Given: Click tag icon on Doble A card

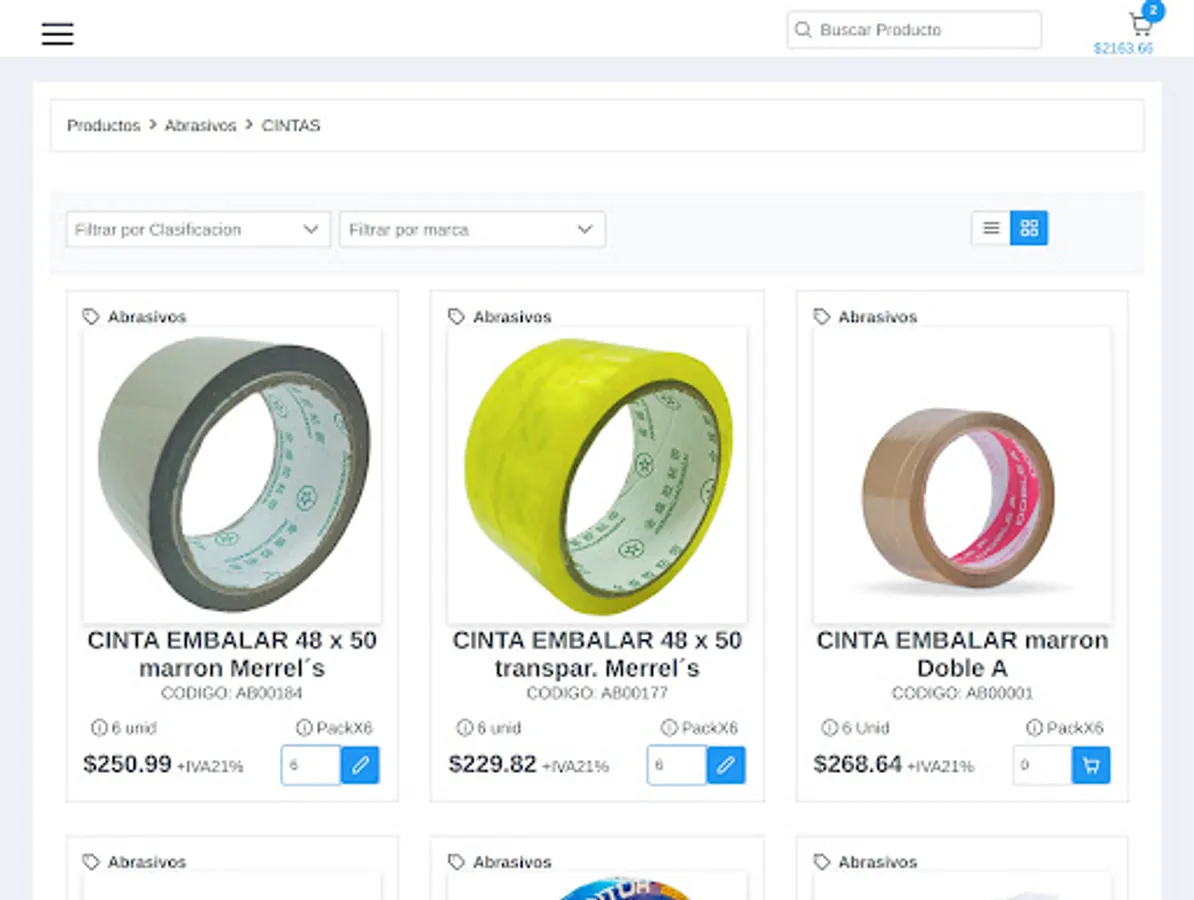Looking at the screenshot, I should click(822, 317).
